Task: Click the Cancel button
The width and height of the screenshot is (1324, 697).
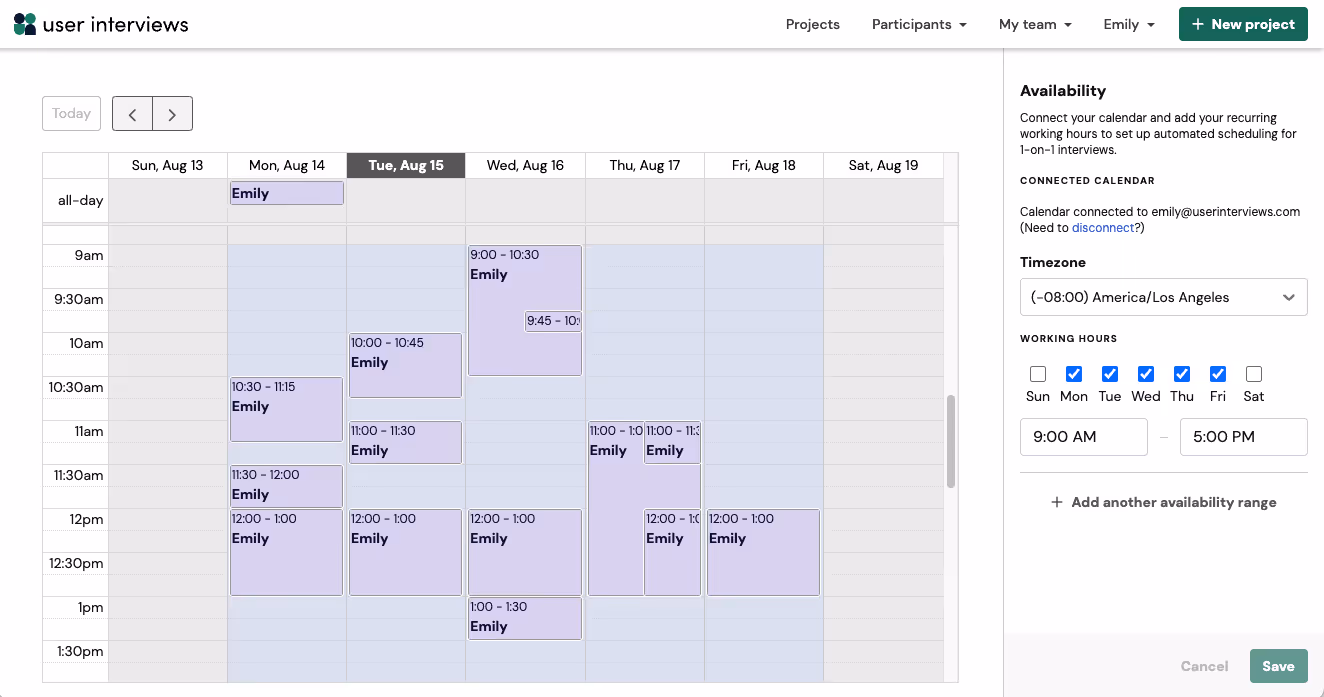Action: tap(1204, 666)
